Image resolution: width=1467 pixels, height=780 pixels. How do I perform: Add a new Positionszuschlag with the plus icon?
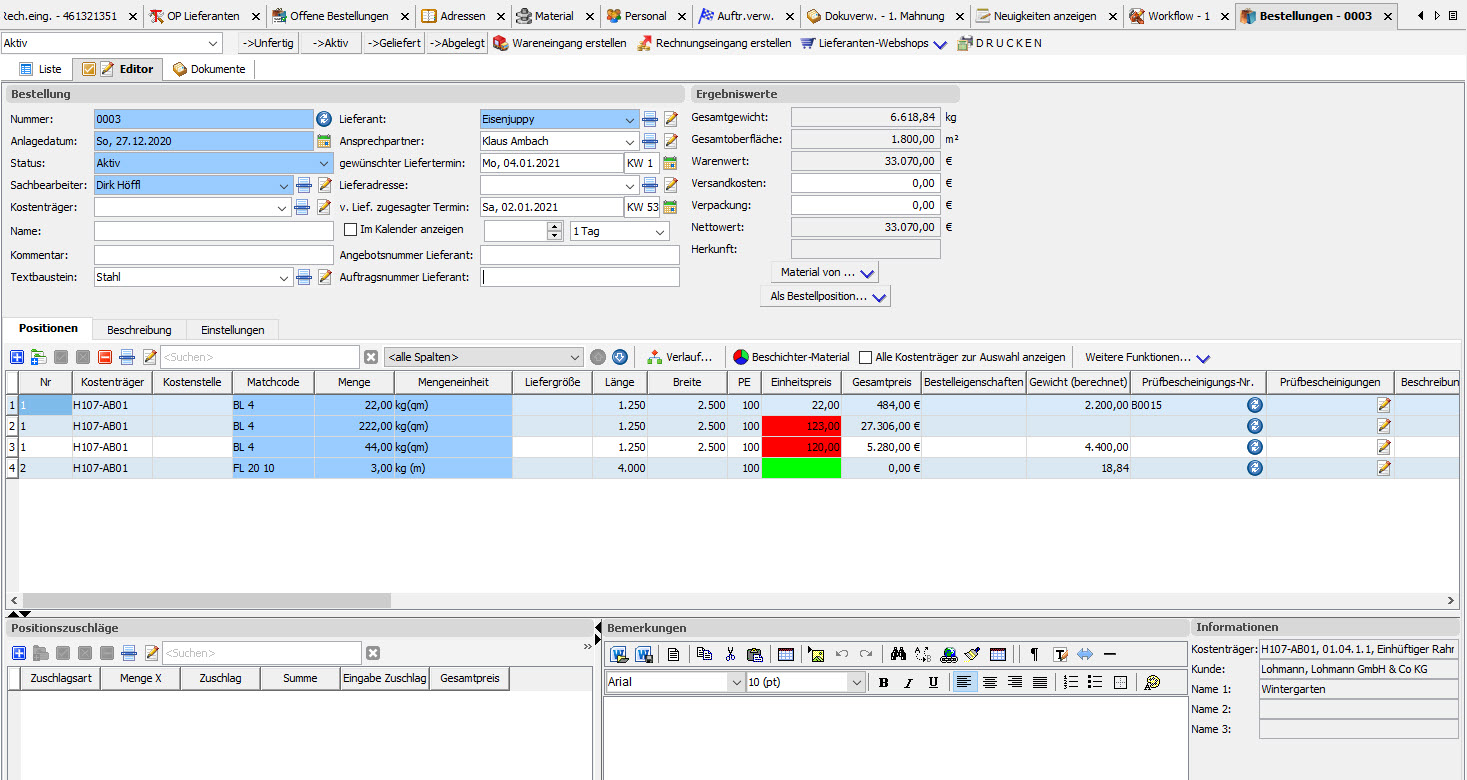[x=17, y=653]
